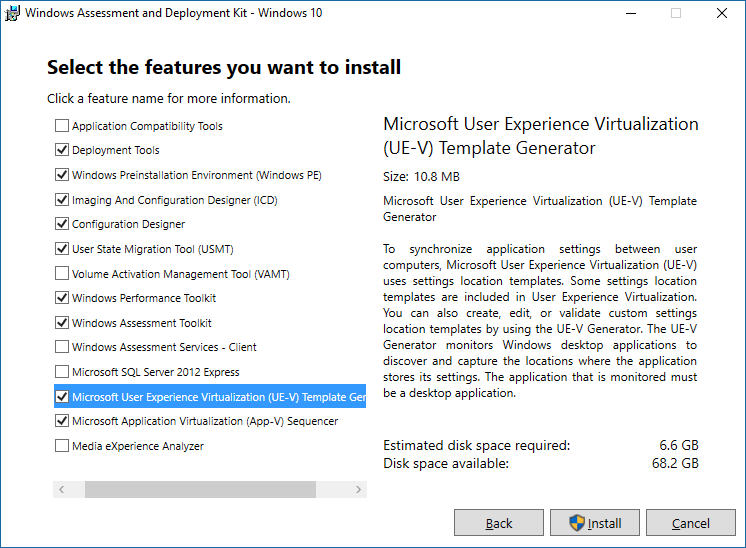
Task: Click the Install button with shield icon
Action: tap(594, 523)
